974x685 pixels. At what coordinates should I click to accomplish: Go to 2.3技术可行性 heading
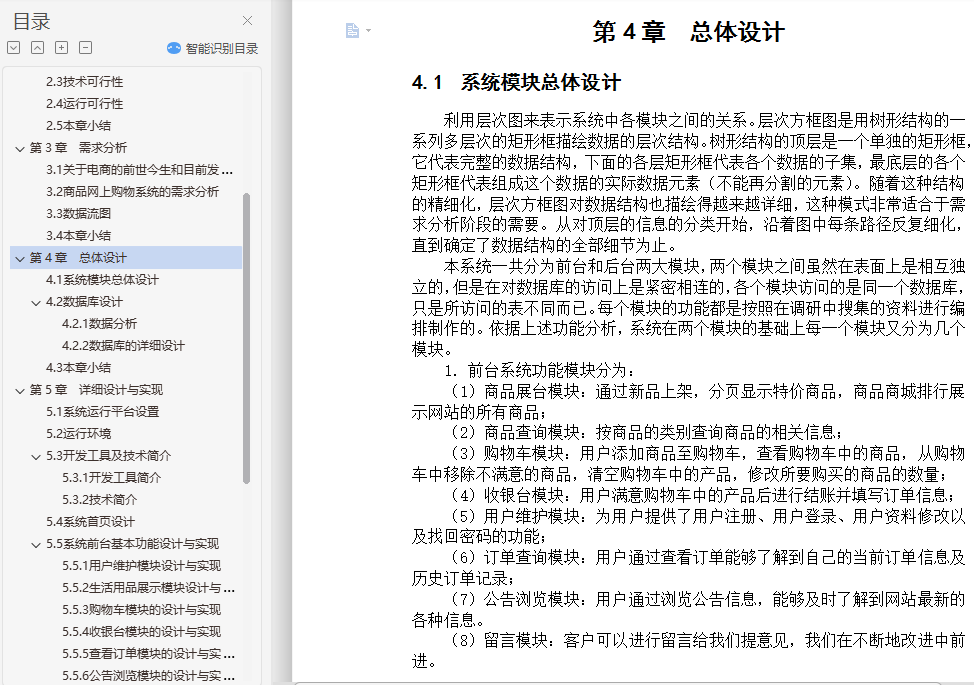84,81
